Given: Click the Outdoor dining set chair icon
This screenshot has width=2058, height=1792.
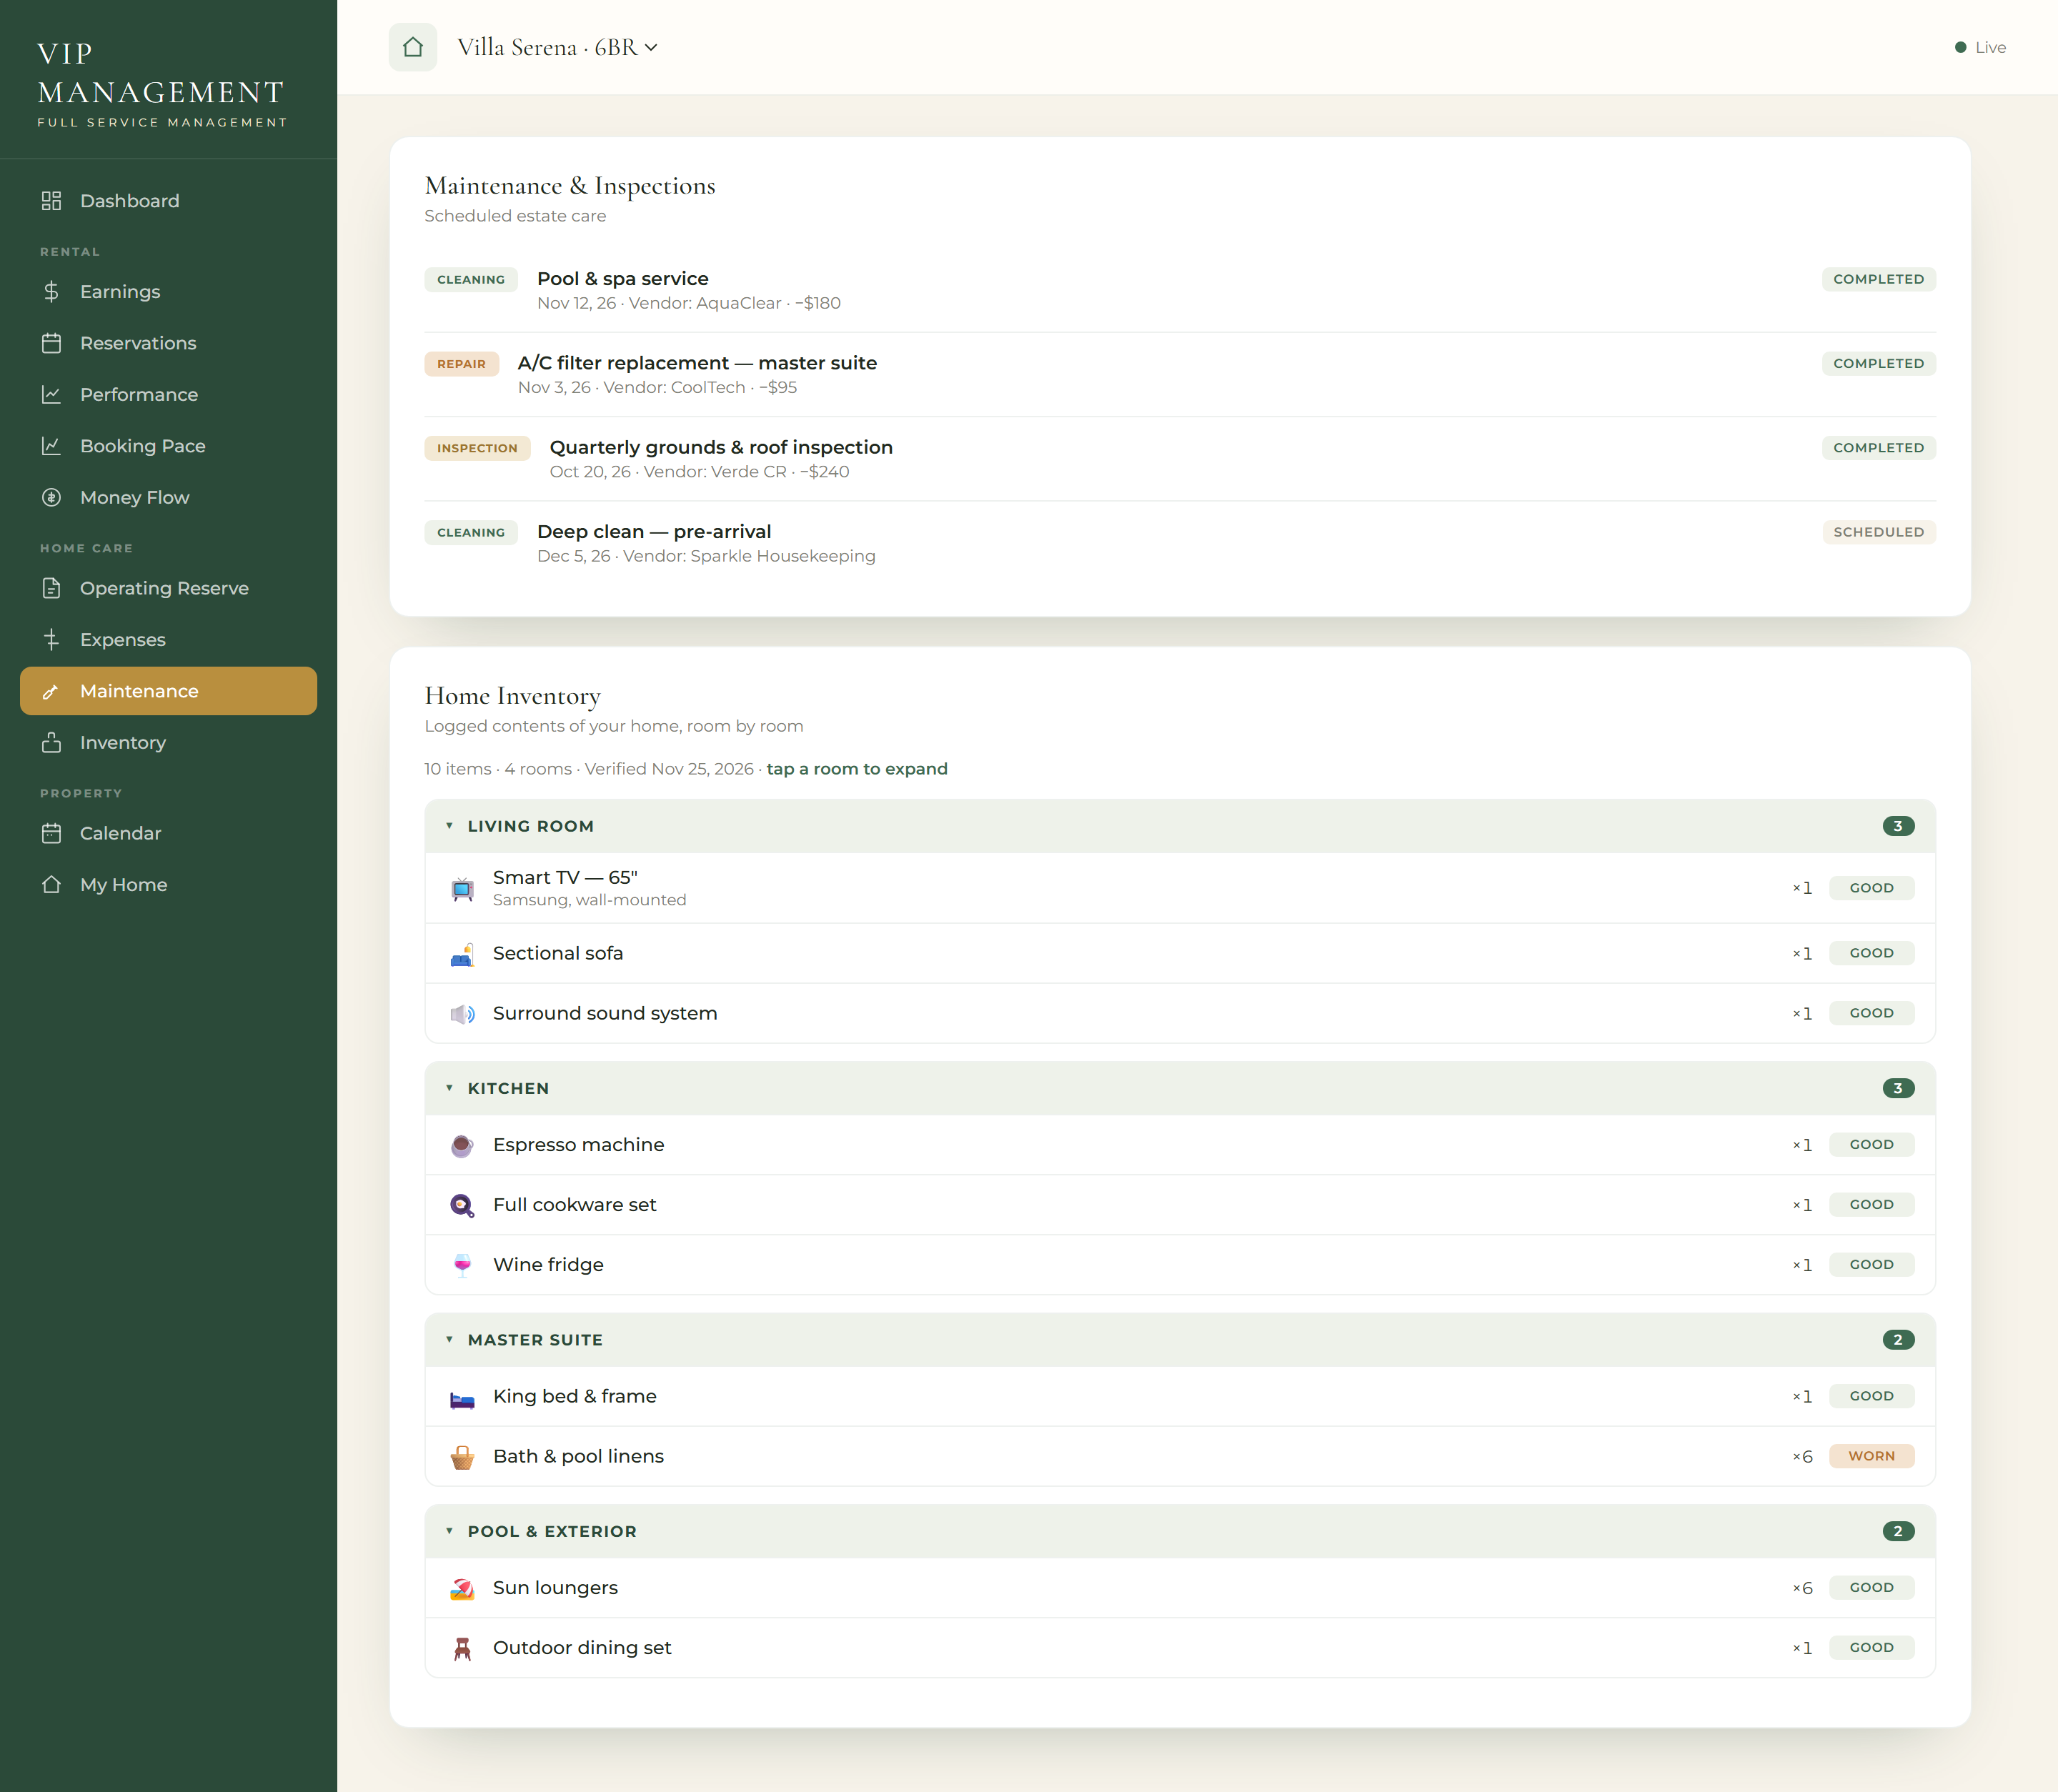Looking at the screenshot, I should pyautogui.click(x=462, y=1649).
